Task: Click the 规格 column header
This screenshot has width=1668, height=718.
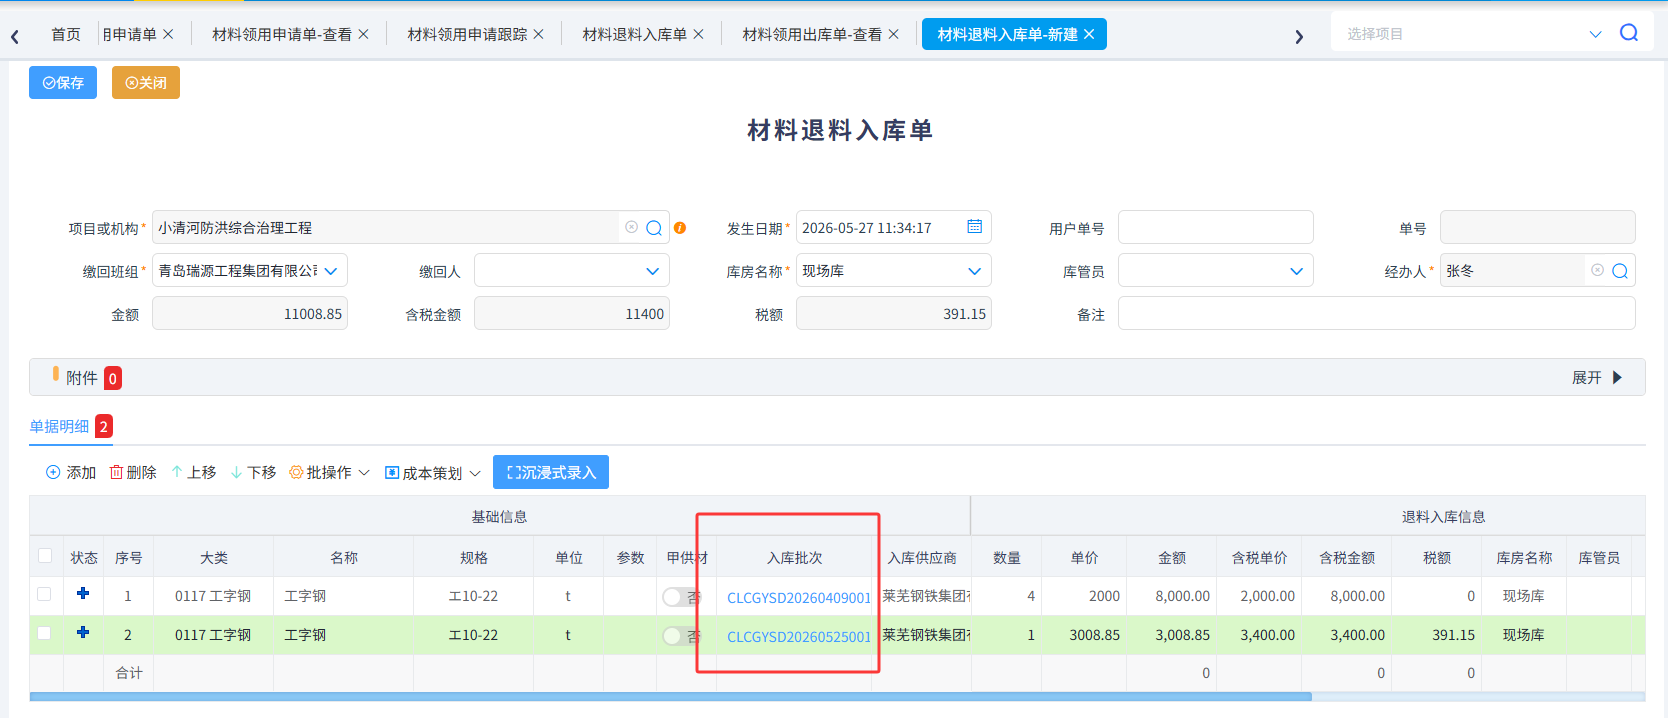Action: pyautogui.click(x=474, y=557)
